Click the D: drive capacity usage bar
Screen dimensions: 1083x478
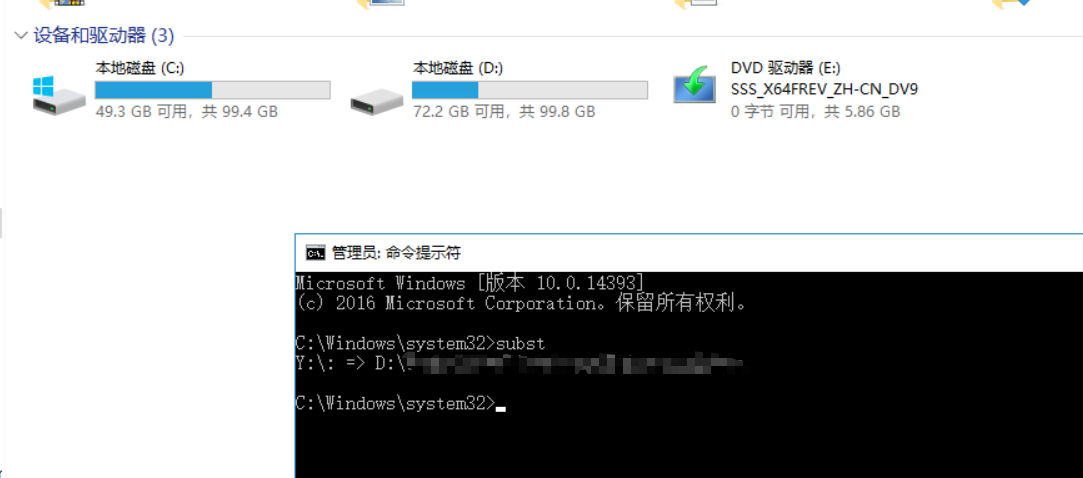click(530, 90)
